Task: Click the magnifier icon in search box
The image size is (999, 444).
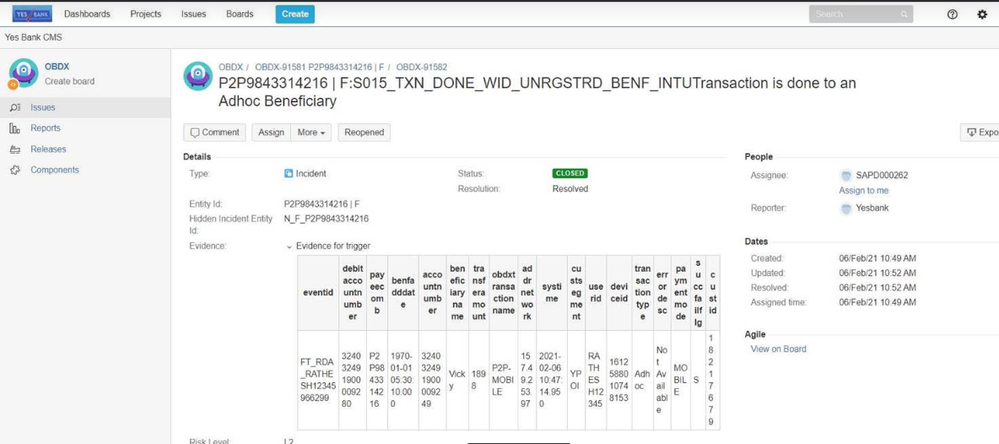Action: point(904,14)
